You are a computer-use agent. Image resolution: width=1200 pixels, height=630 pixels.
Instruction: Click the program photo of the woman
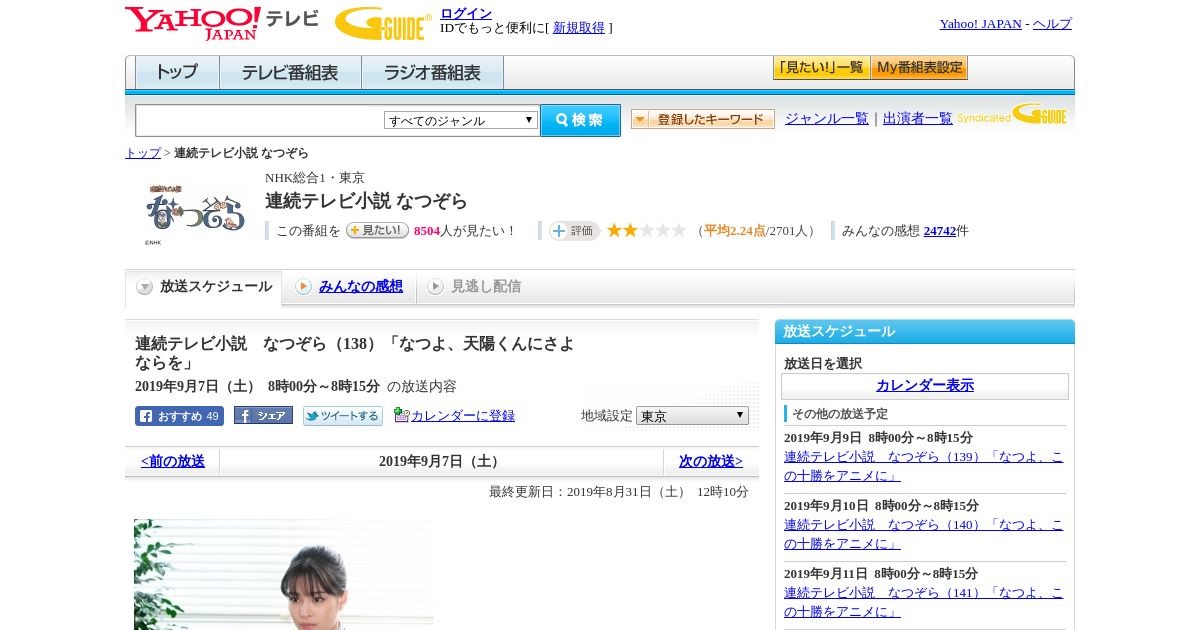[x=284, y=574]
